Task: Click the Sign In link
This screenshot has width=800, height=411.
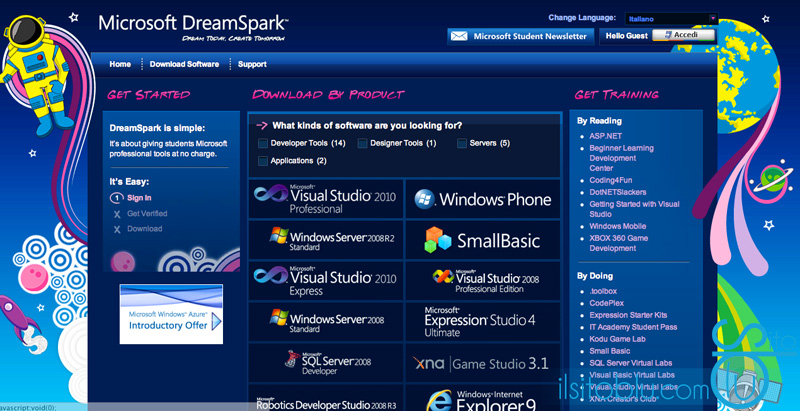Action: 139,198
